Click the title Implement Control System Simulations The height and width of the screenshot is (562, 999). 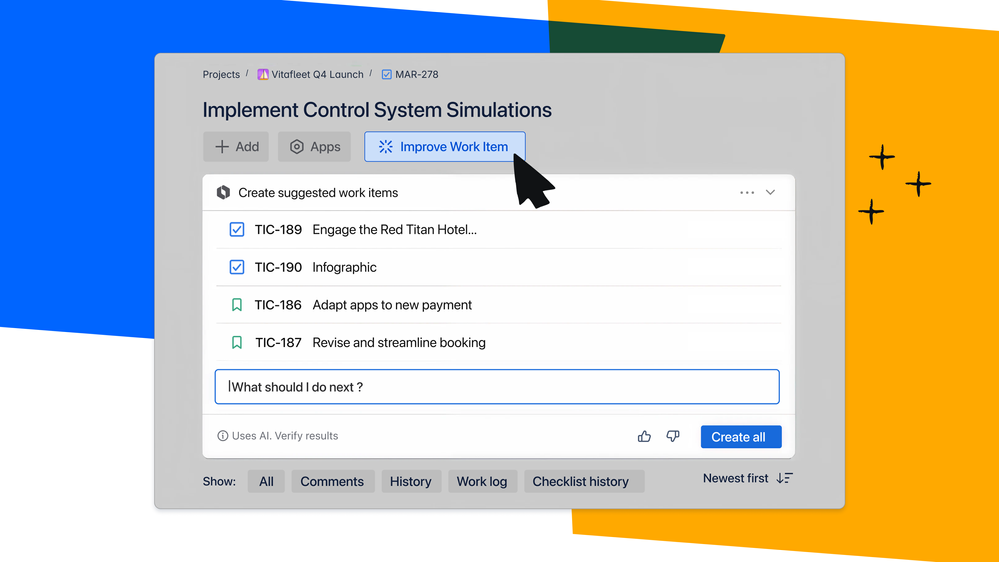377,110
